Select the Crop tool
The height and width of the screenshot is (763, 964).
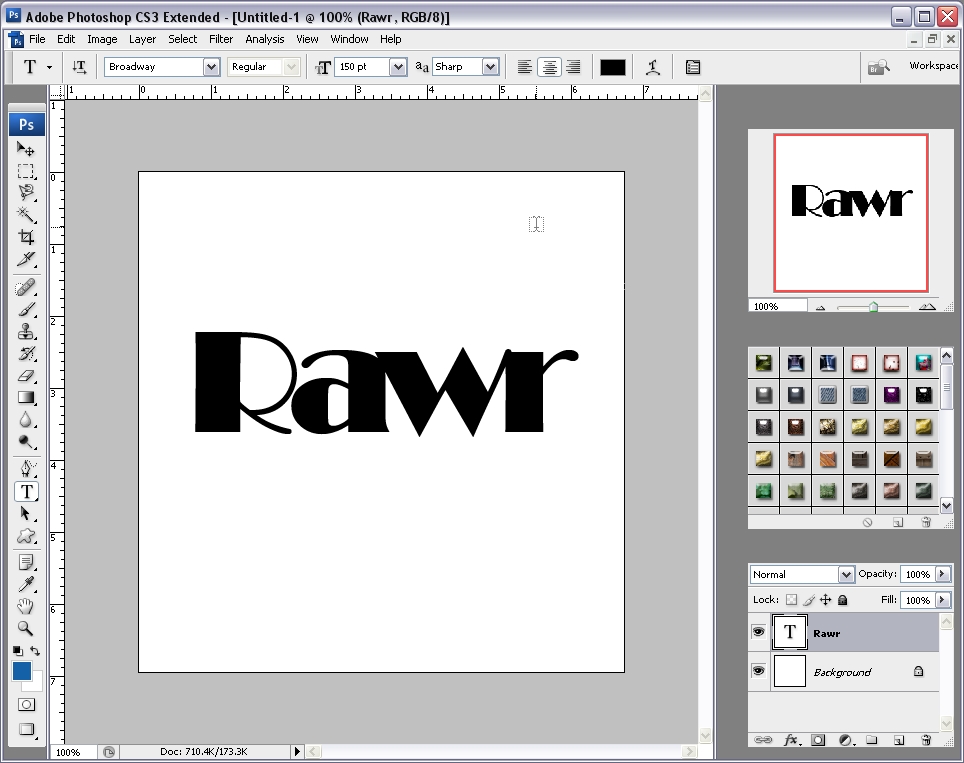(x=25, y=237)
